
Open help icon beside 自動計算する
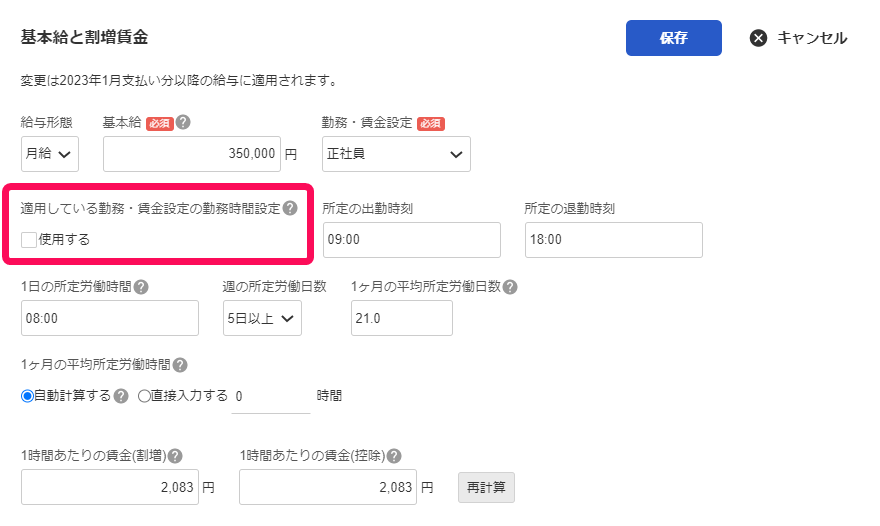pos(121,396)
